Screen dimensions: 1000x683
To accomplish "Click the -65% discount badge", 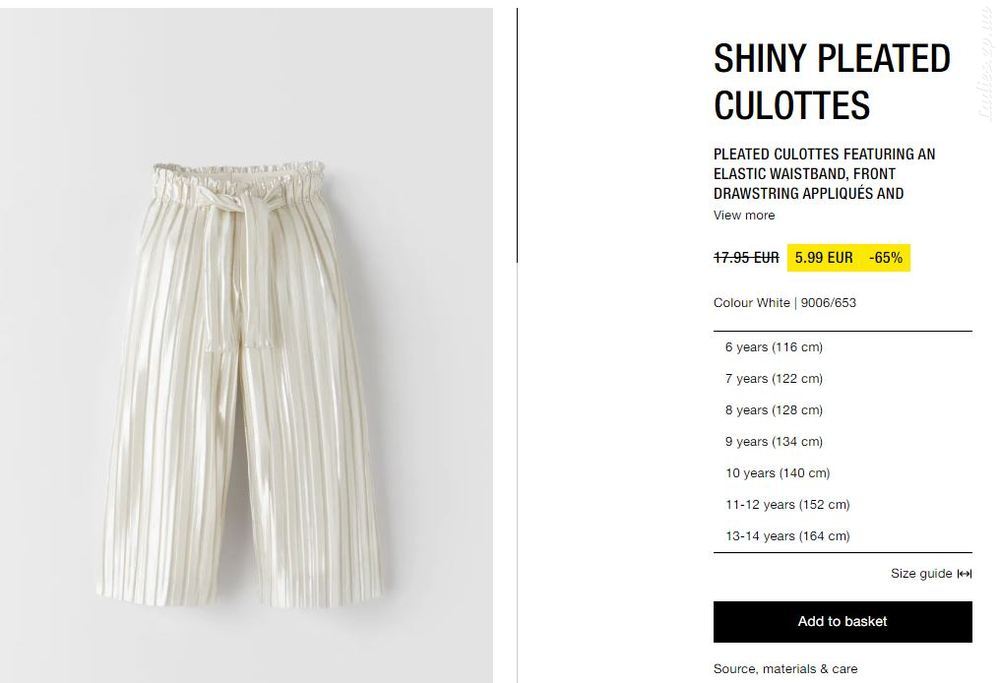I will pos(886,258).
